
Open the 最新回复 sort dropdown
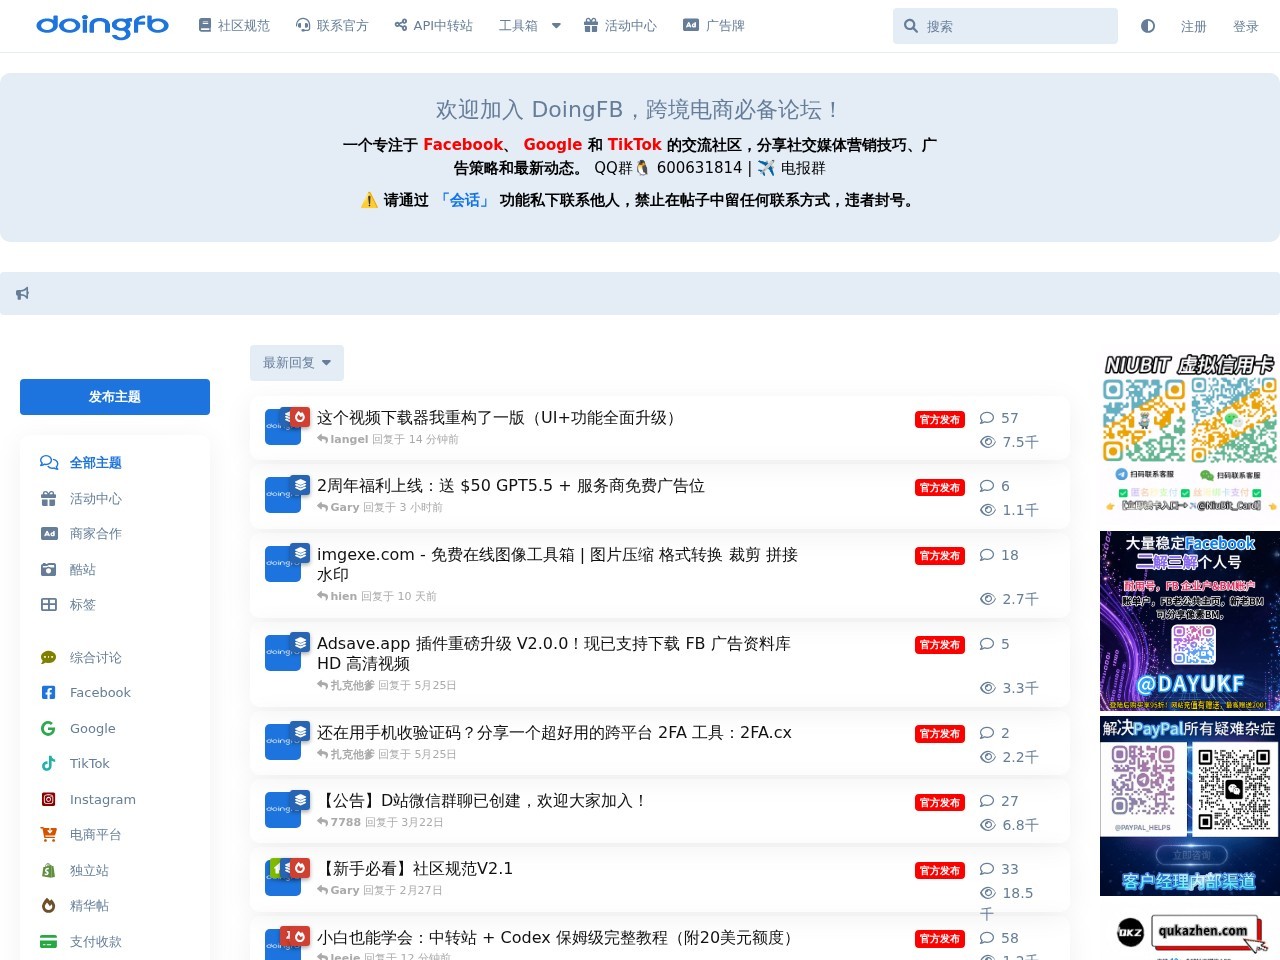pos(297,363)
